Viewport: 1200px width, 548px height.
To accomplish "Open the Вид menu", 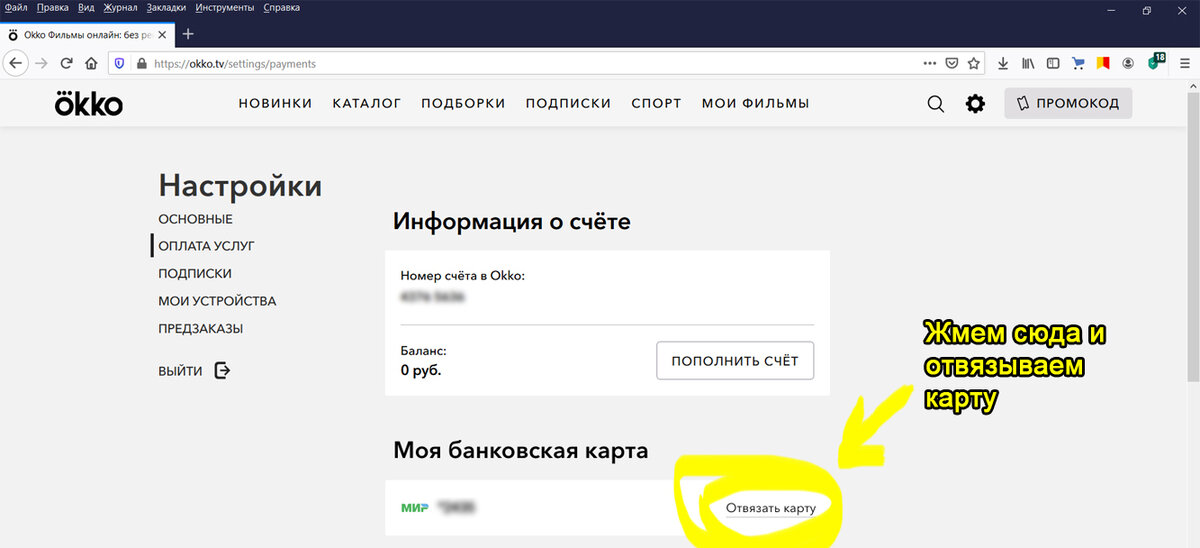I will coord(87,8).
